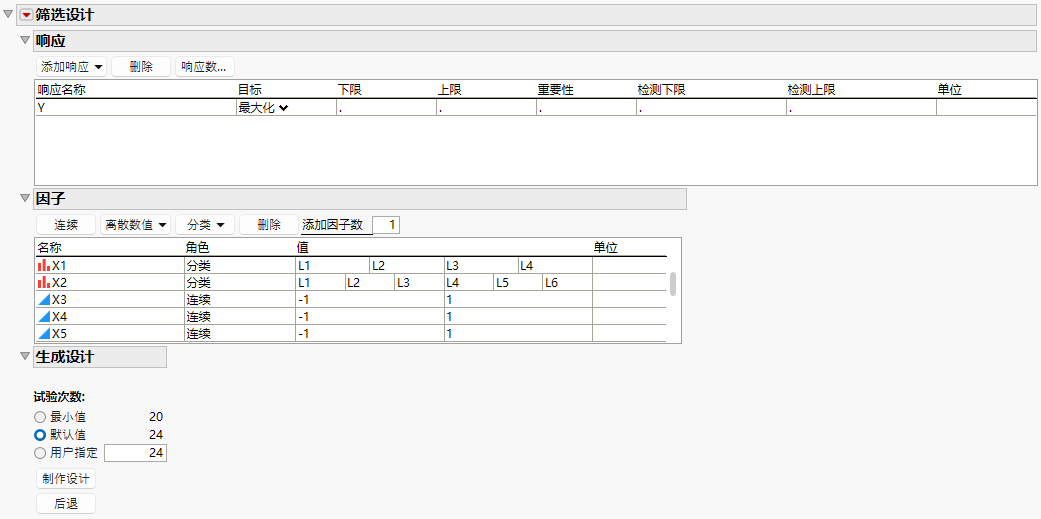Click the factor table vertical scrollbar
Viewport: 1041px width, 519px height.
[x=673, y=283]
